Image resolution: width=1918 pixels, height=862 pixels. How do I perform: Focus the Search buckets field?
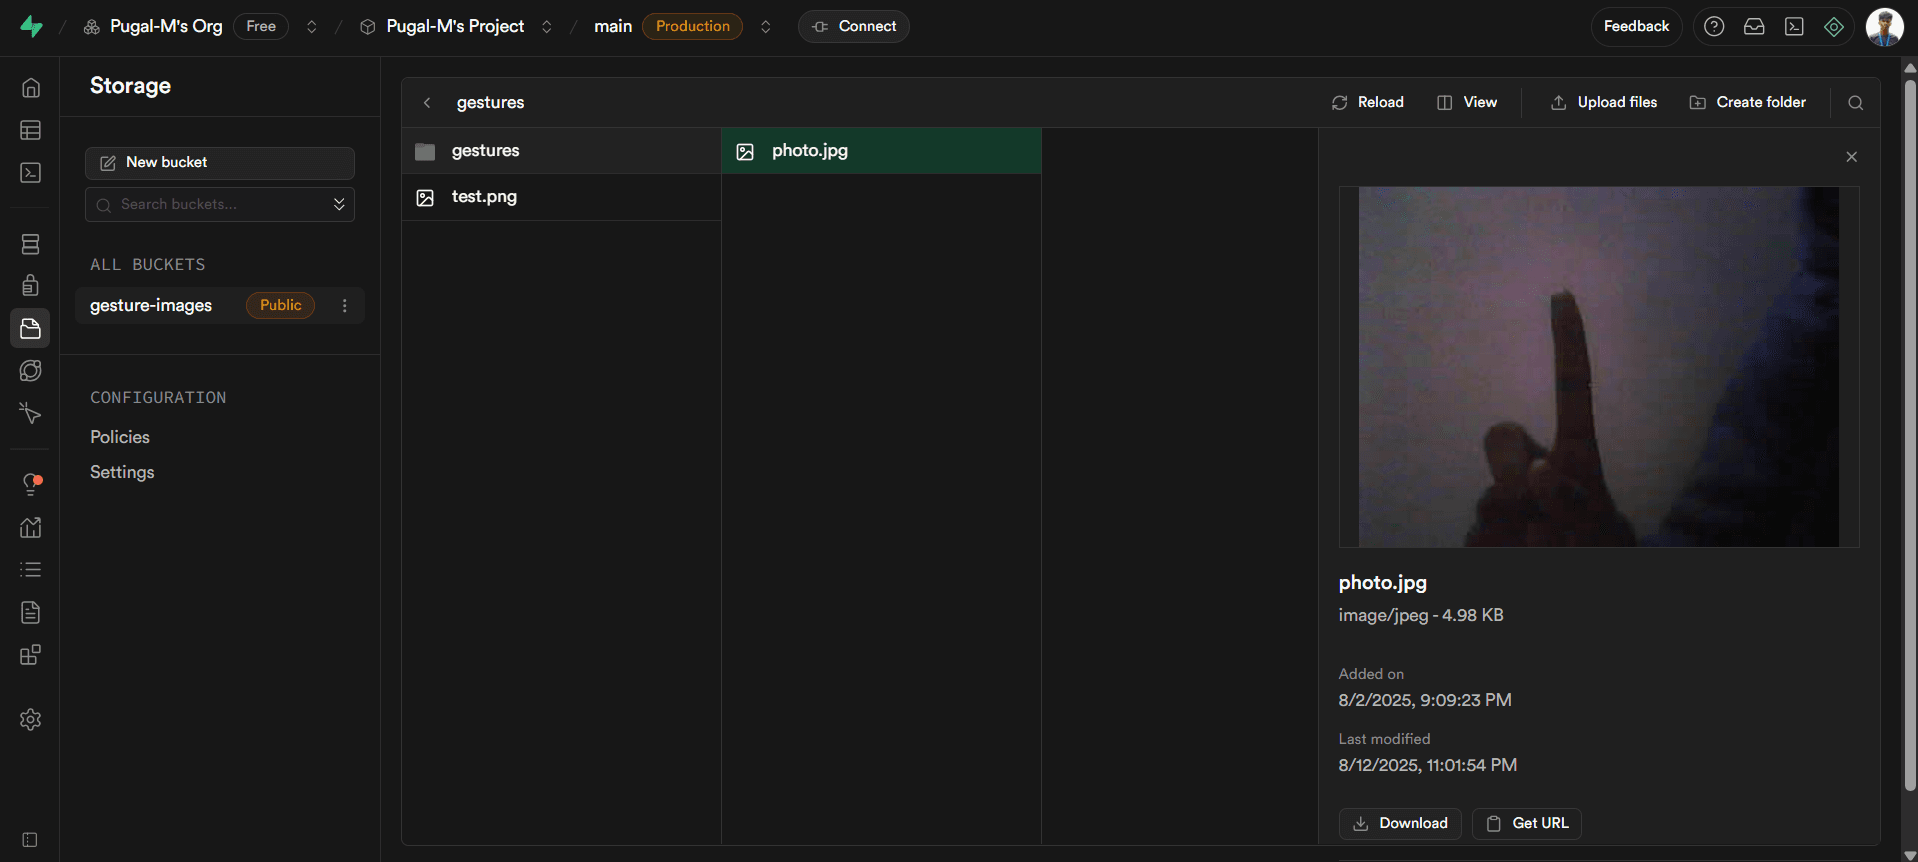coord(220,204)
